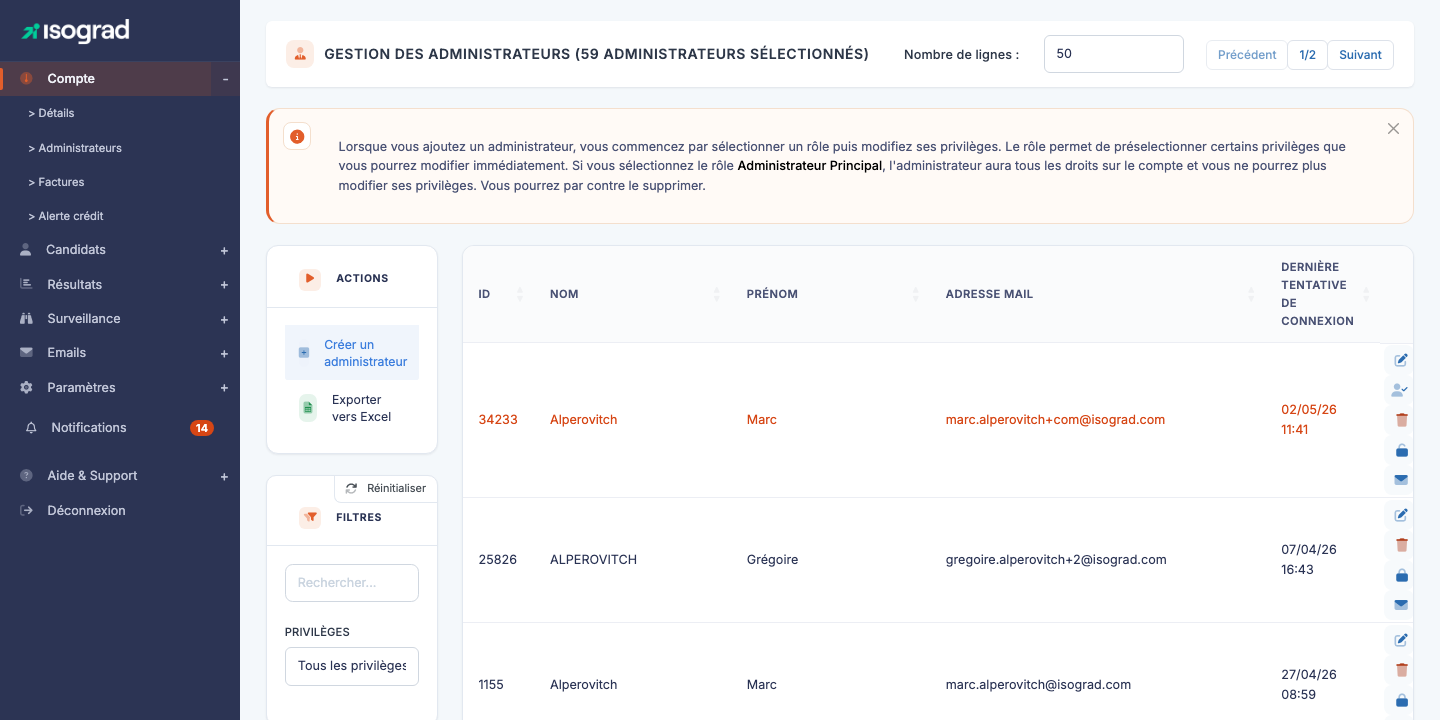Screen dimensions: 1440x720
Task: Expand the Paramètres menu with its plus
Action: tap(224, 388)
